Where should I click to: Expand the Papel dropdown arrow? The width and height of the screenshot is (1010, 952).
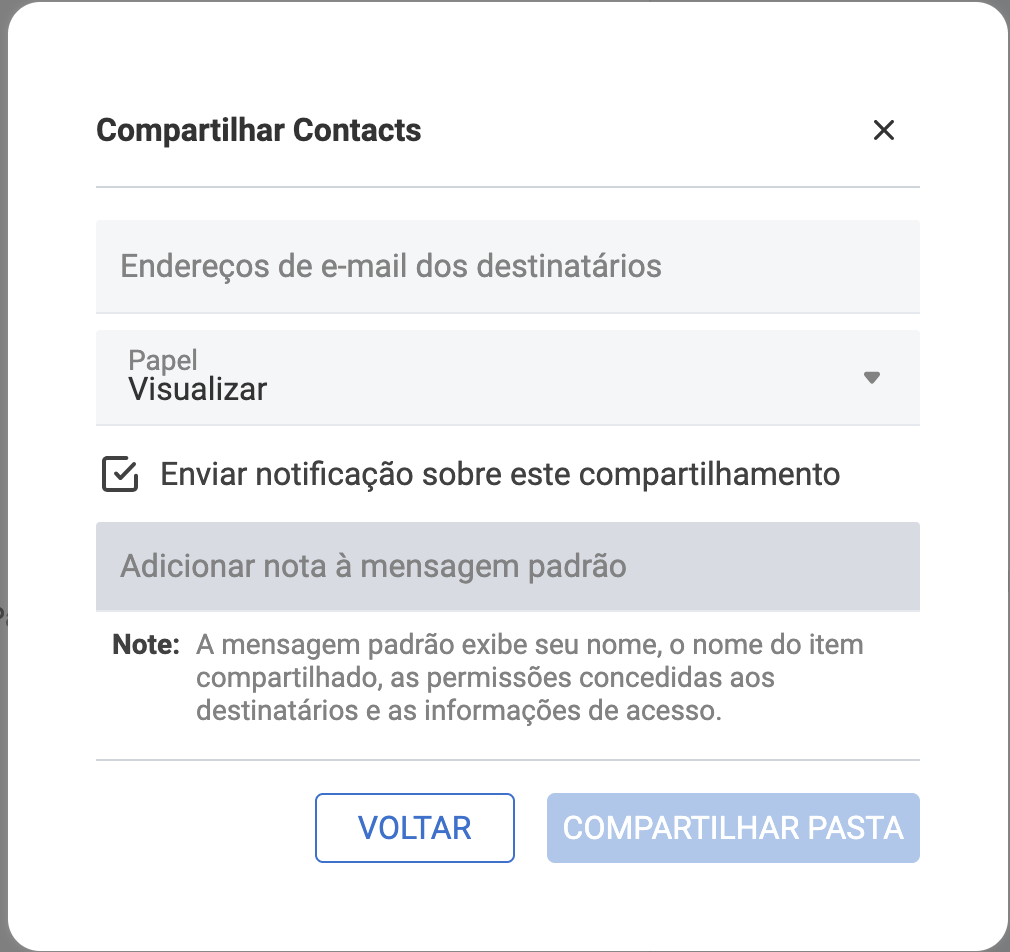(x=872, y=378)
